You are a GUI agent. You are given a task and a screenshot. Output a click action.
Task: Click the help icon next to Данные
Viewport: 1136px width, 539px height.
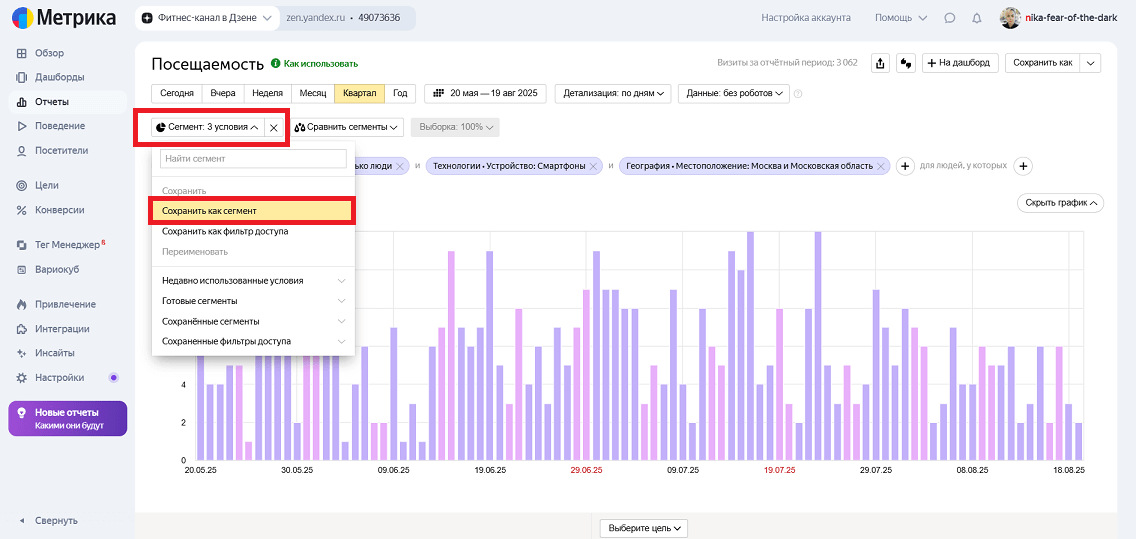click(798, 94)
